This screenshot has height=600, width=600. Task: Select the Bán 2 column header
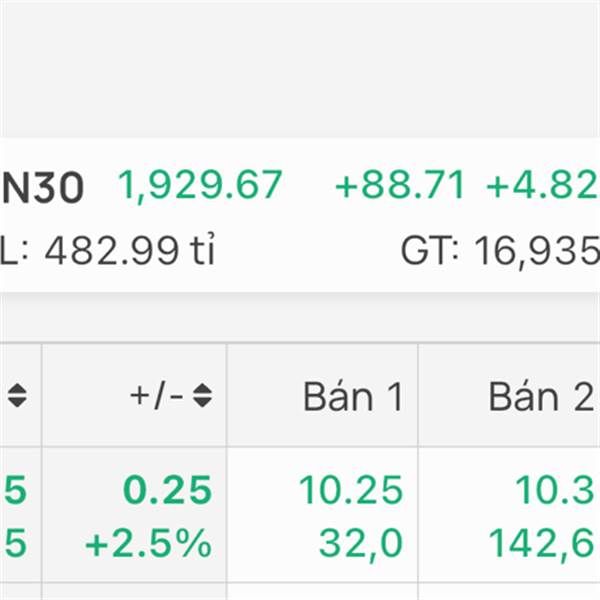540,397
